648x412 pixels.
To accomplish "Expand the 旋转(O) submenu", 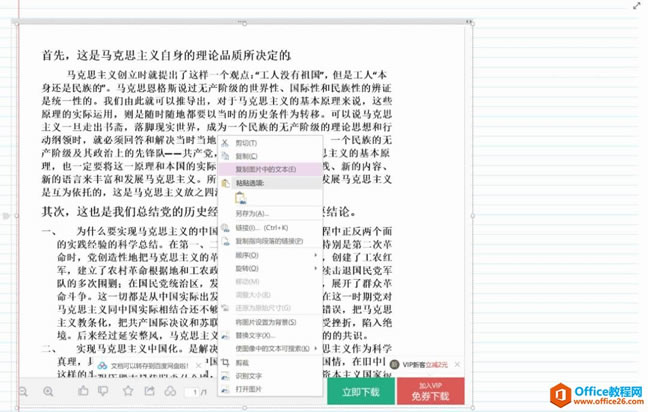I will (x=270, y=269).
